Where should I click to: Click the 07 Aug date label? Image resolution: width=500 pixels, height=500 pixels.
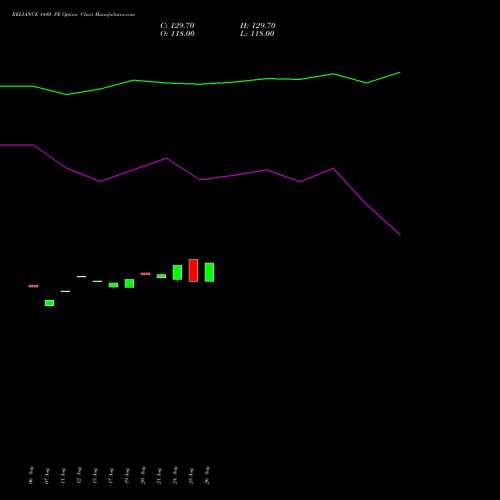tap(47, 476)
